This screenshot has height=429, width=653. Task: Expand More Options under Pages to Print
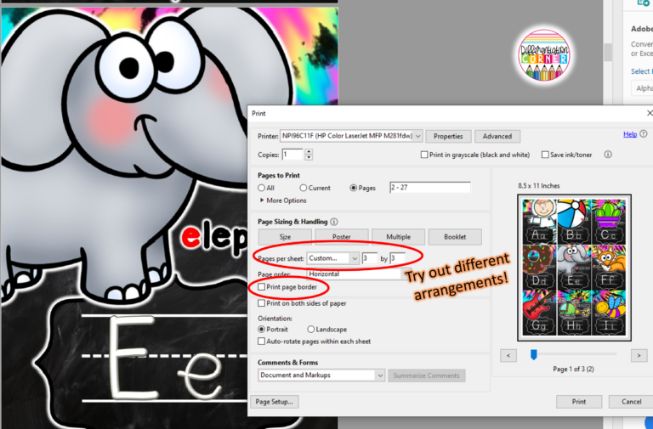283,200
